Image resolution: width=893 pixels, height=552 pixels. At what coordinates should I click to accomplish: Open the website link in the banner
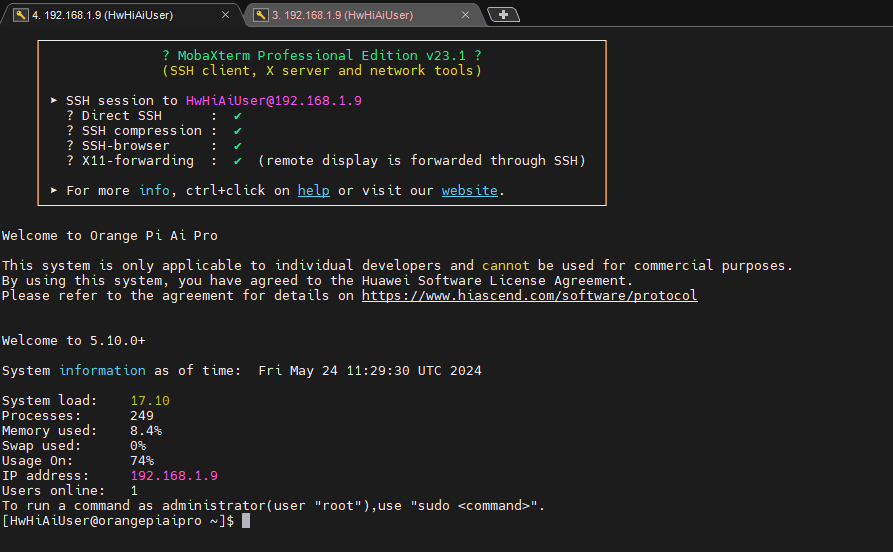point(469,190)
